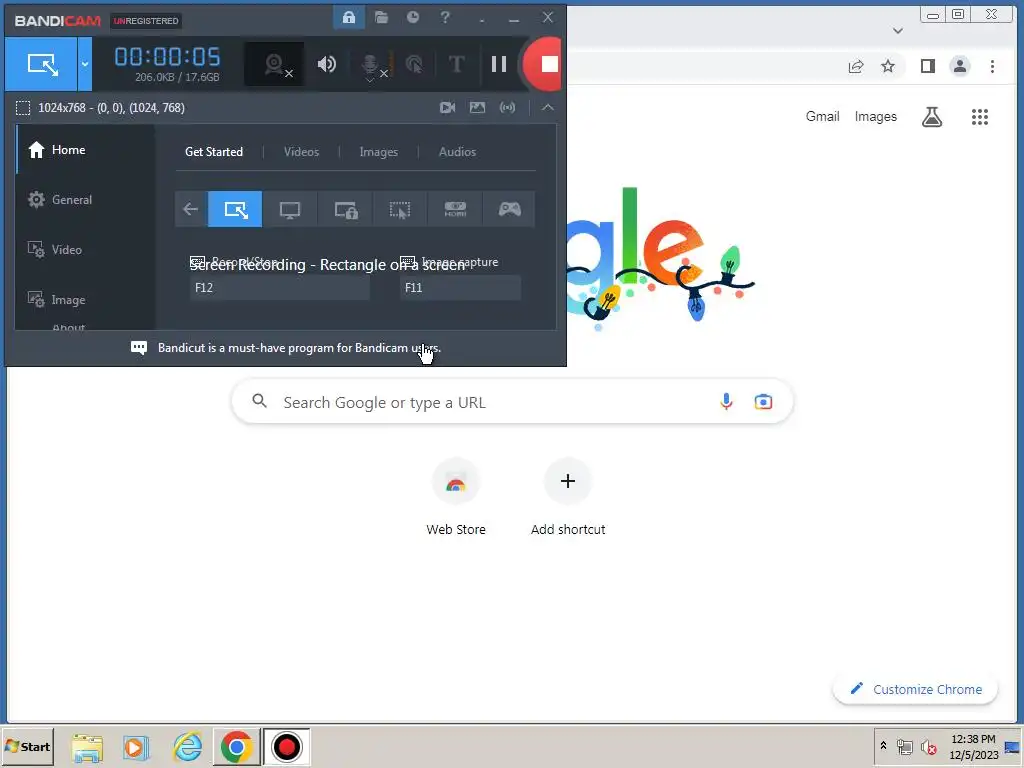
Task: Click the Bandicut promotional message
Action: 299,347
